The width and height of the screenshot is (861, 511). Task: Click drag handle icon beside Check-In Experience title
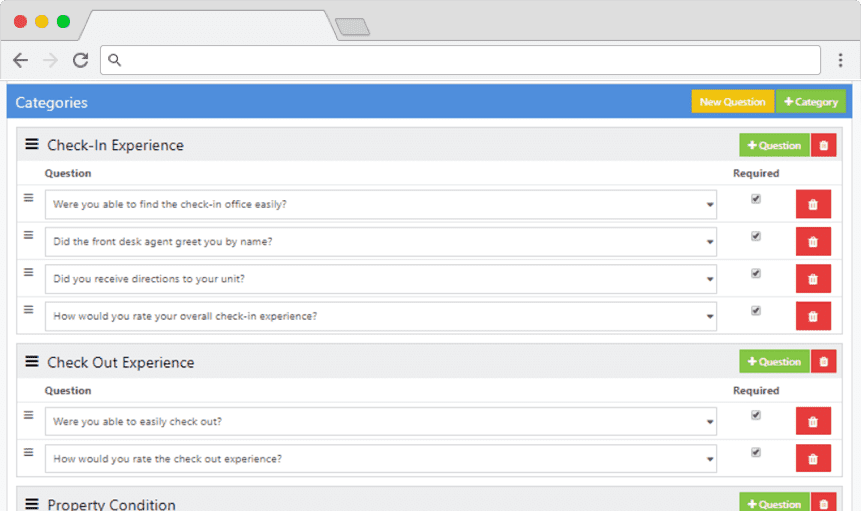click(x=32, y=144)
